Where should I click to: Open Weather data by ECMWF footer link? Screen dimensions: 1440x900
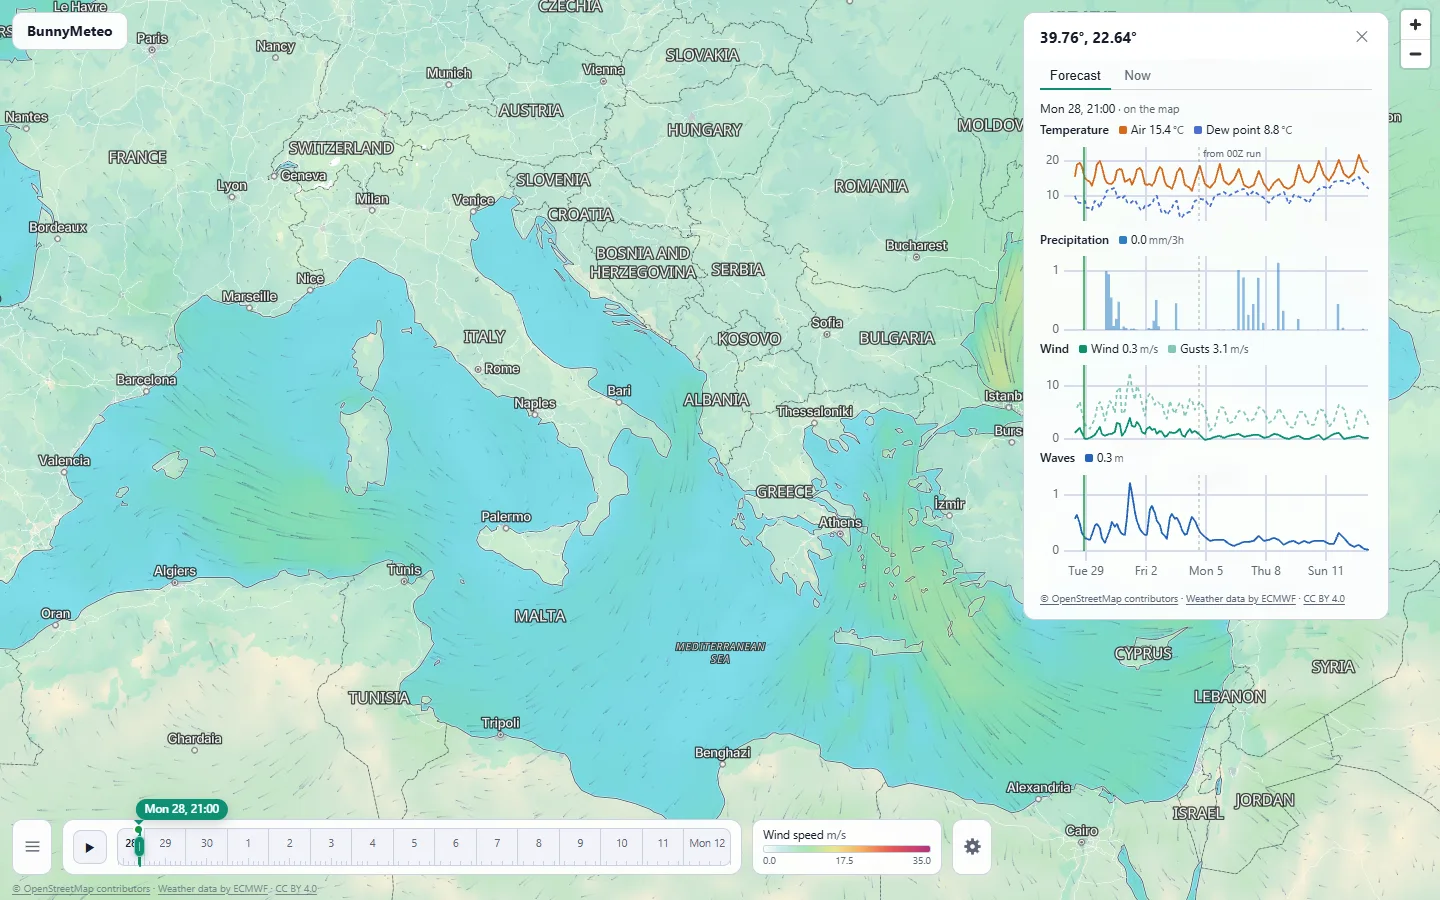point(213,889)
